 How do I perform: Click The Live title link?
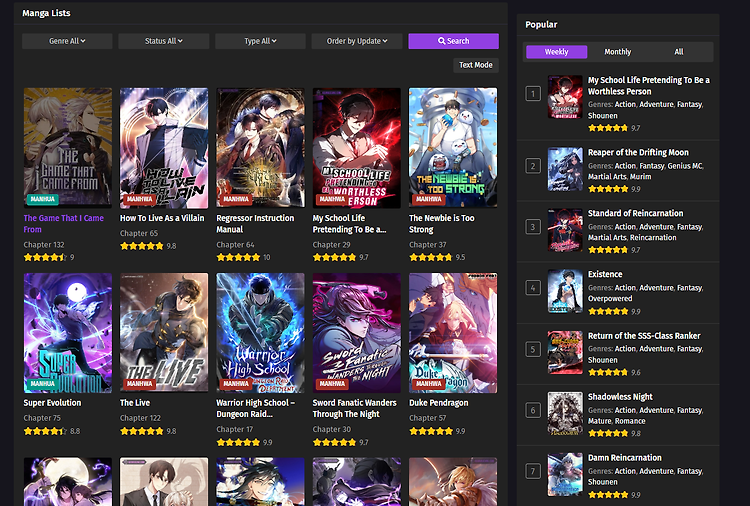pos(135,403)
